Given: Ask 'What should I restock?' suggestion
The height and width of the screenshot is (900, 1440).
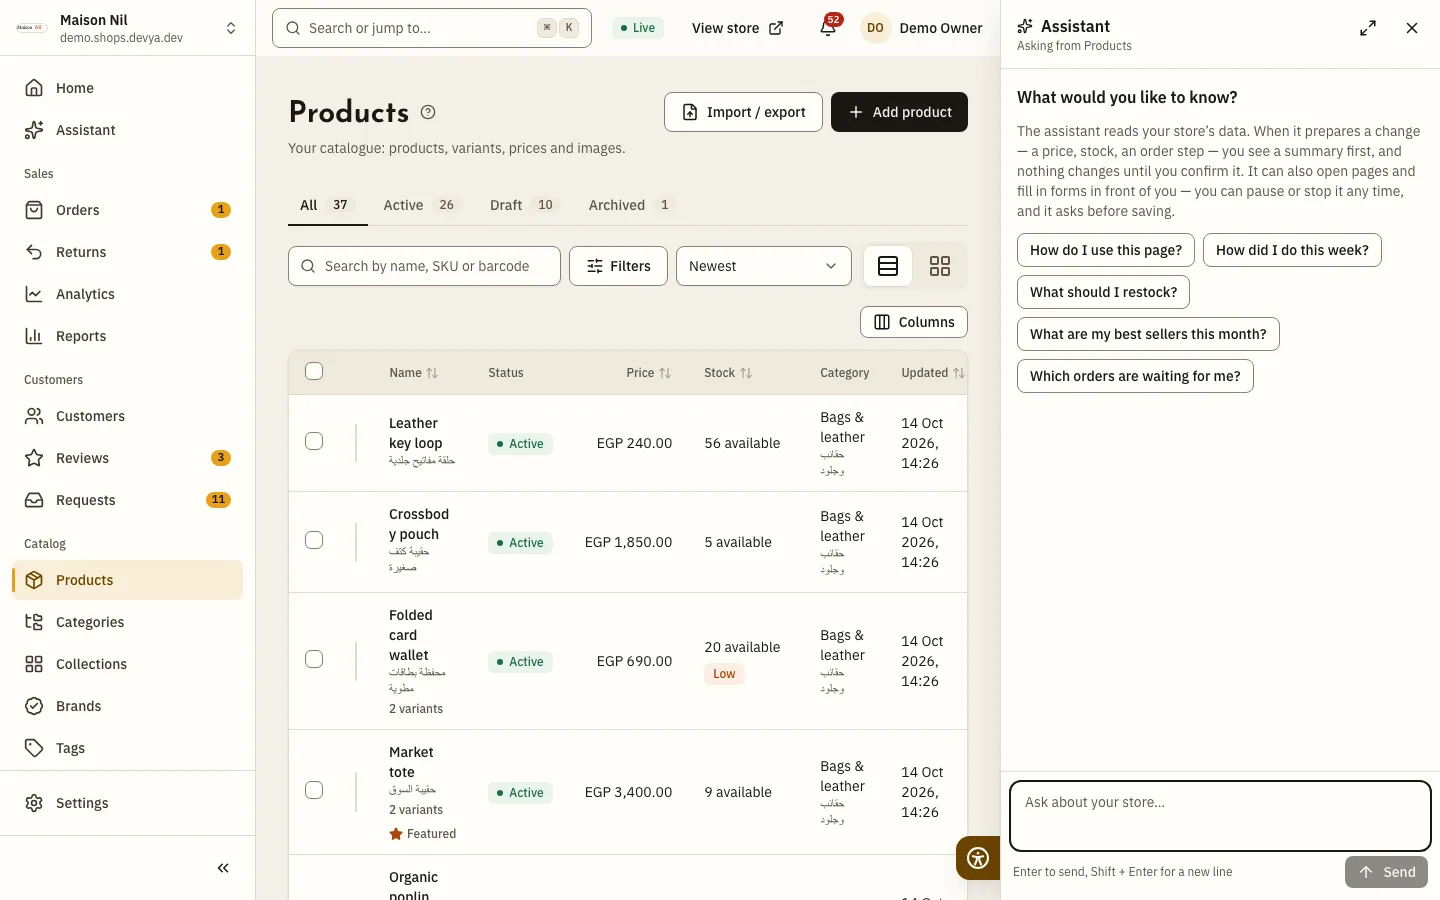Looking at the screenshot, I should 1103,292.
